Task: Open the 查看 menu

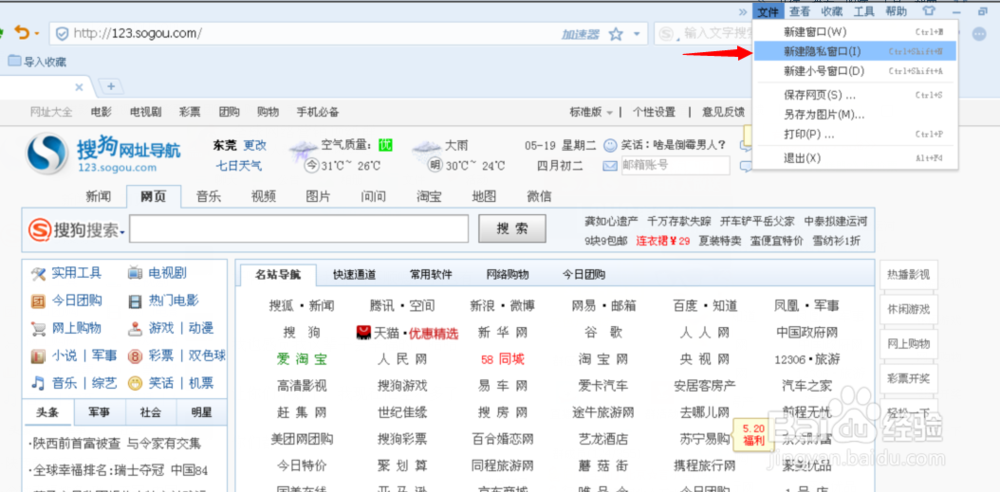Action: point(800,11)
